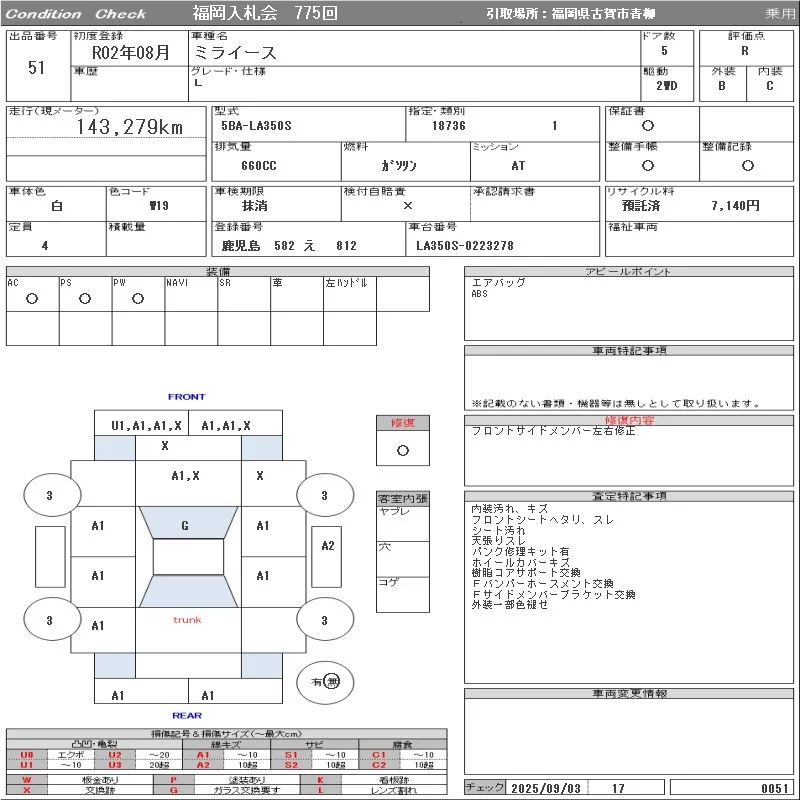This screenshot has width=800, height=800.
Task: Click the bottom-right tire circle marked 3
Action: [x=323, y=621]
